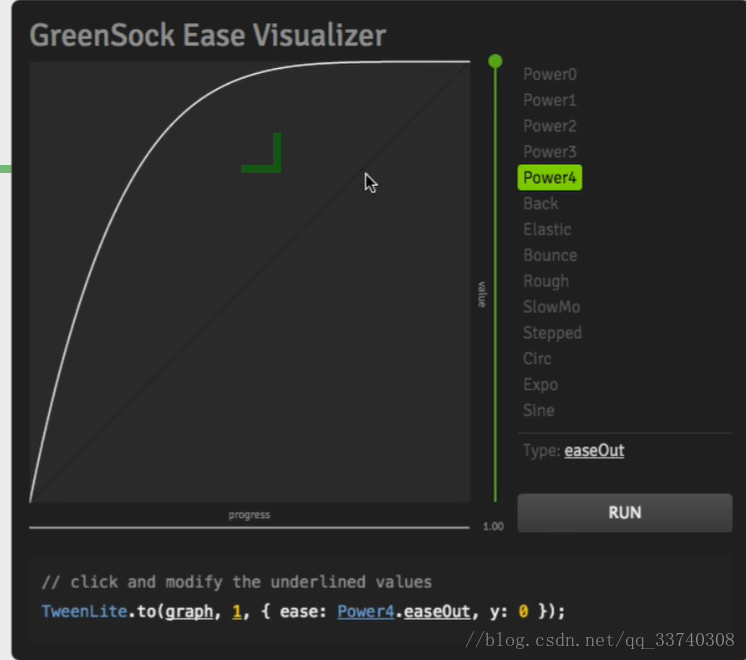
Task: Click the 'TweenLite' text in the code
Action: pos(84,611)
